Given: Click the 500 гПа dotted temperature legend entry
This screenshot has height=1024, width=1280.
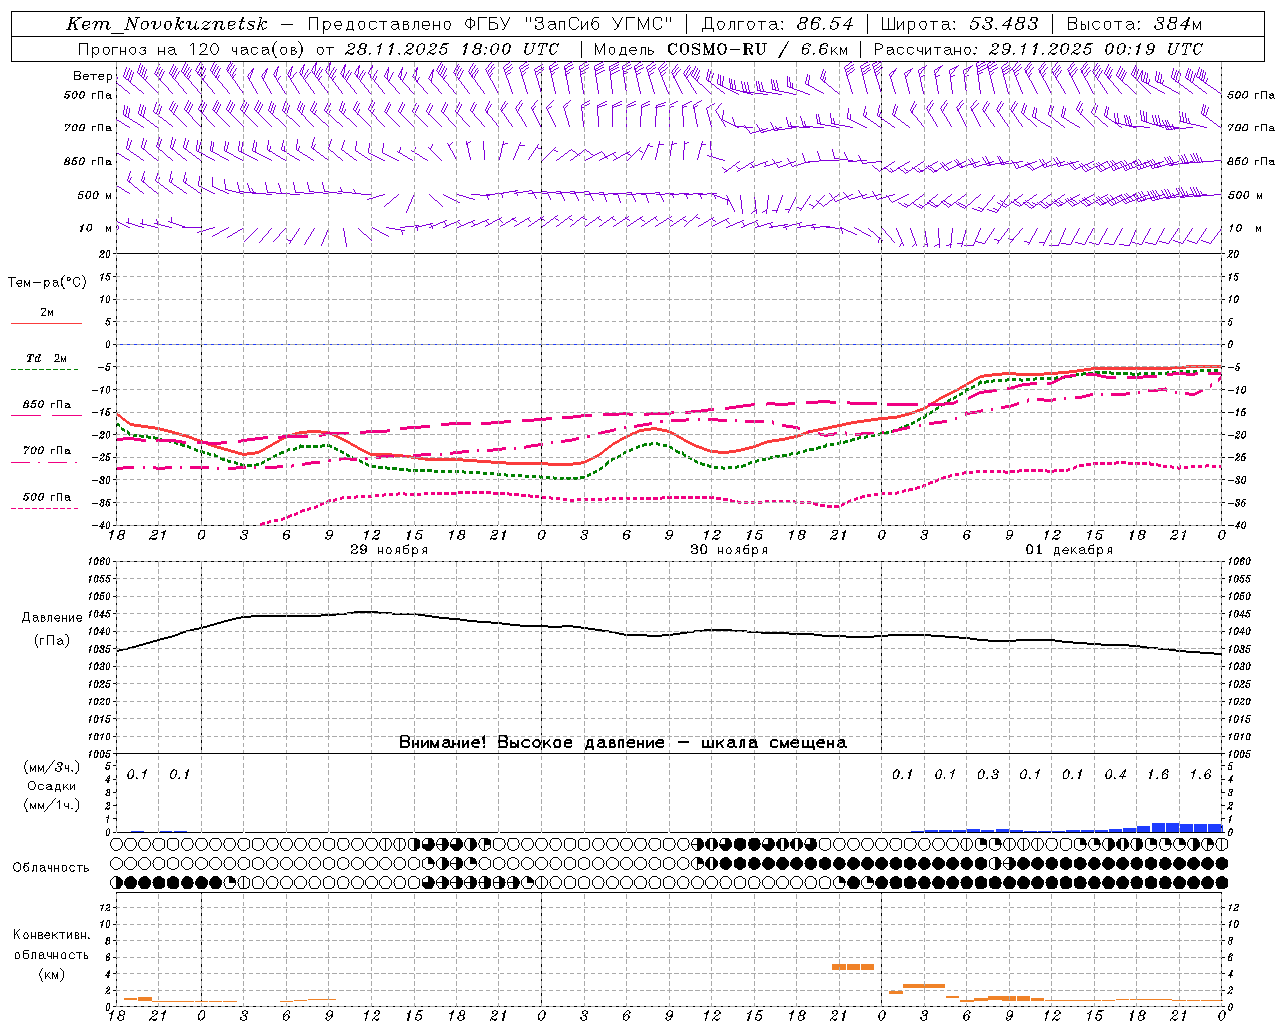Looking at the screenshot, I should pyautogui.click(x=46, y=500).
